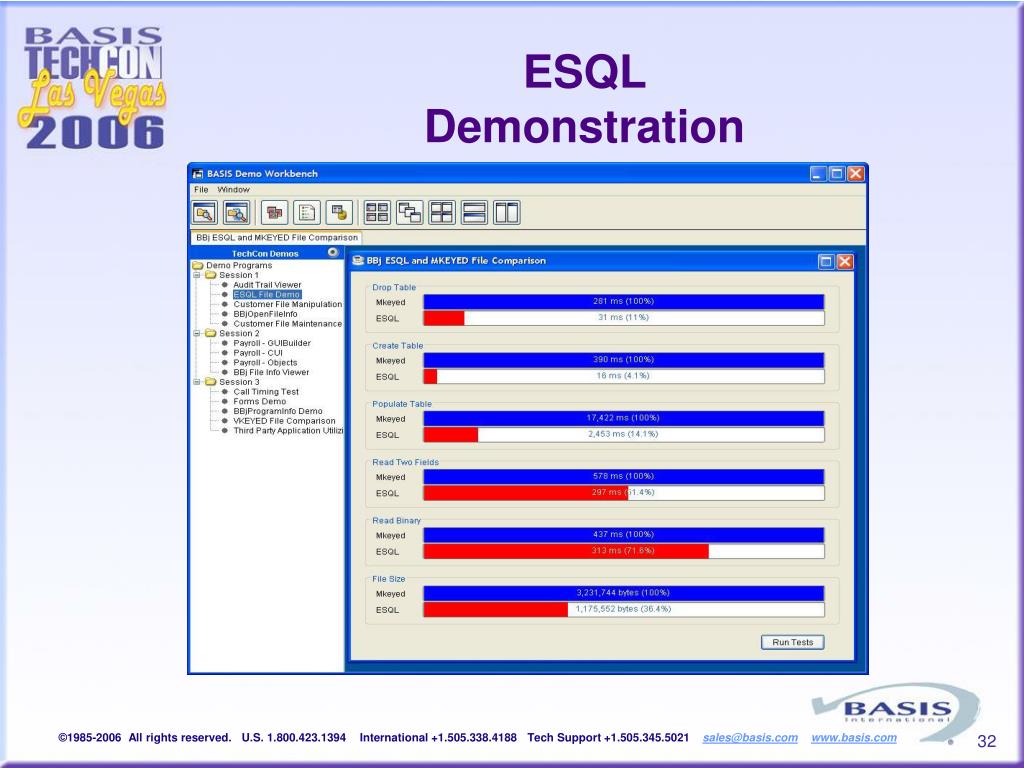Select BBjOpenFileInfo in the tree
The image size is (1024, 768).
(265, 314)
